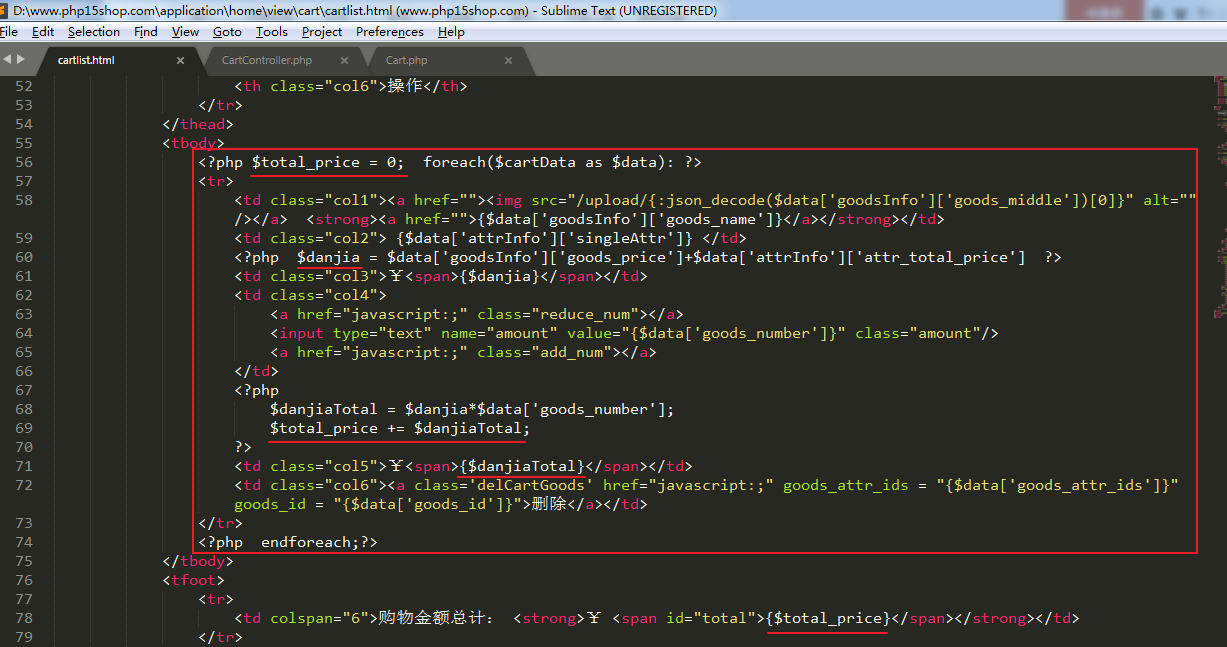
Task: Select the cartlist.html tab
Action: pos(86,60)
